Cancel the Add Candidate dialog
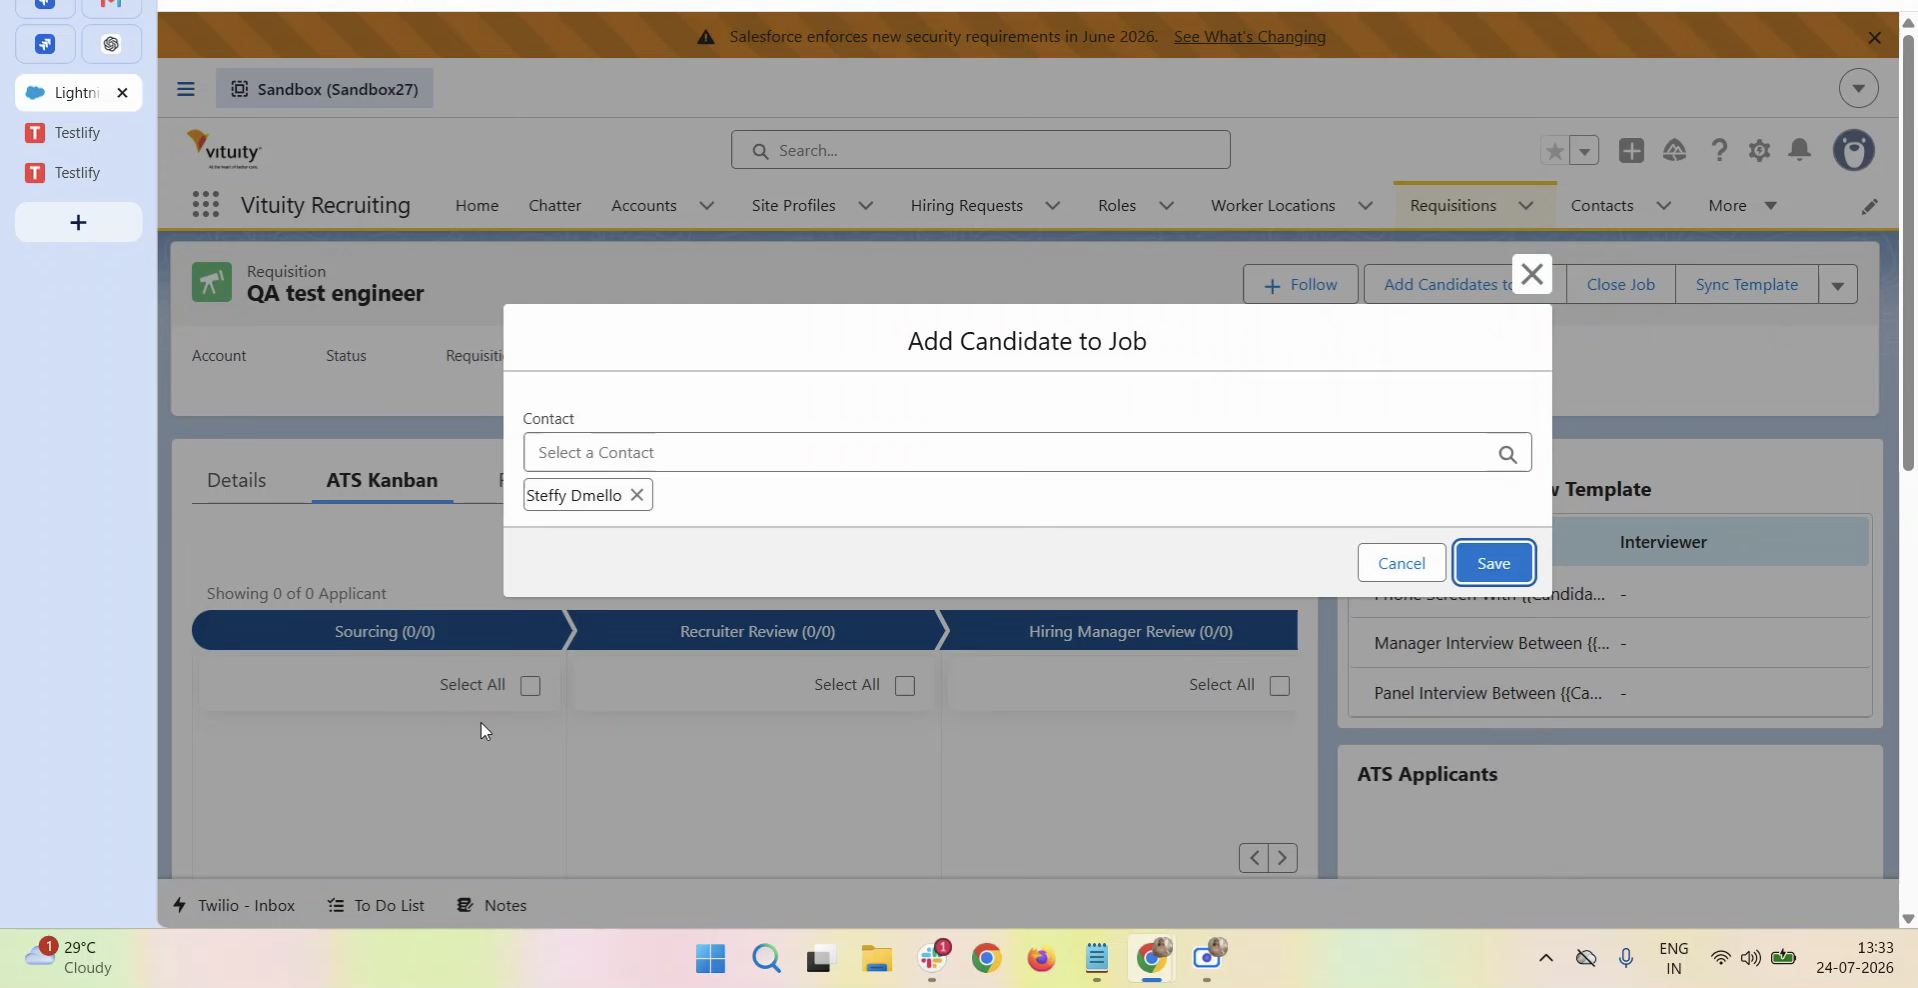Image resolution: width=1918 pixels, height=988 pixels. pyautogui.click(x=1401, y=563)
